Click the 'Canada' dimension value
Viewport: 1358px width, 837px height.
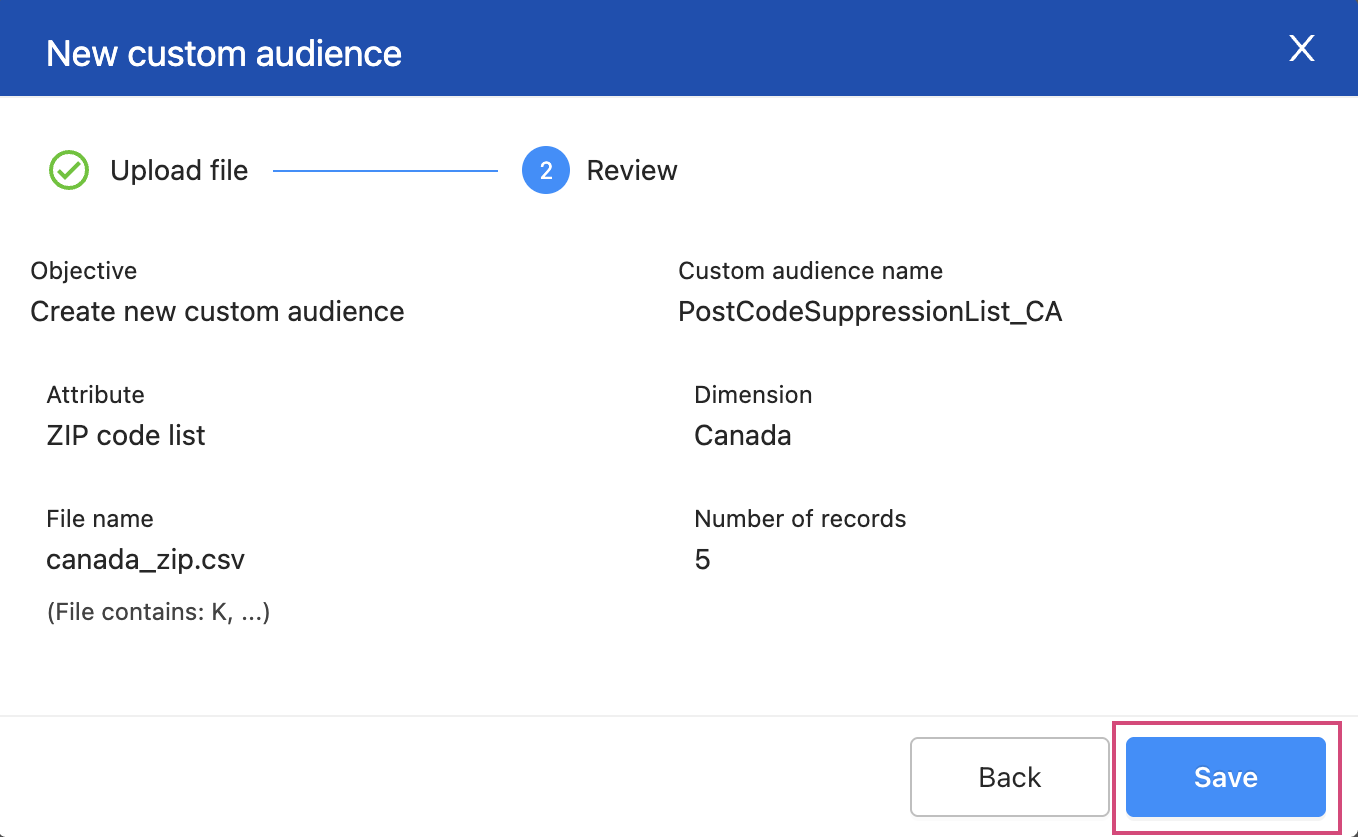click(x=743, y=436)
